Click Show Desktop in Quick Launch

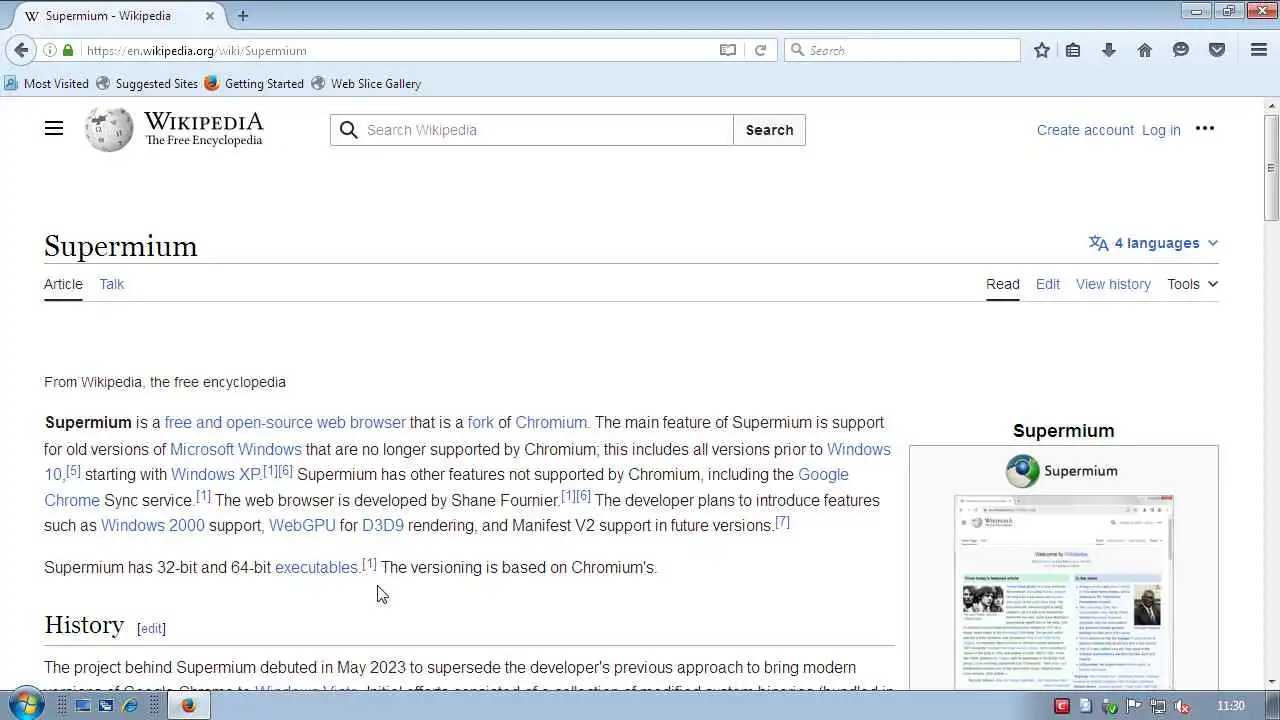tap(83, 706)
